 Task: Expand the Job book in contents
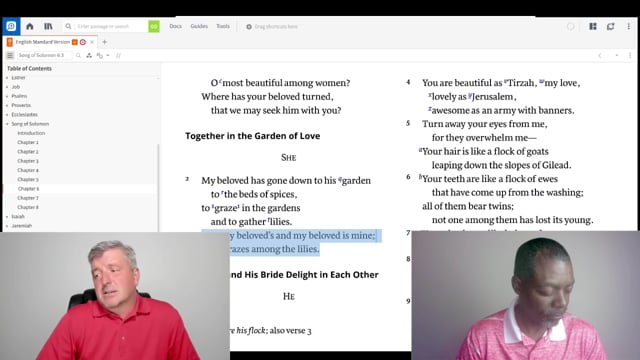pyautogui.click(x=7, y=87)
